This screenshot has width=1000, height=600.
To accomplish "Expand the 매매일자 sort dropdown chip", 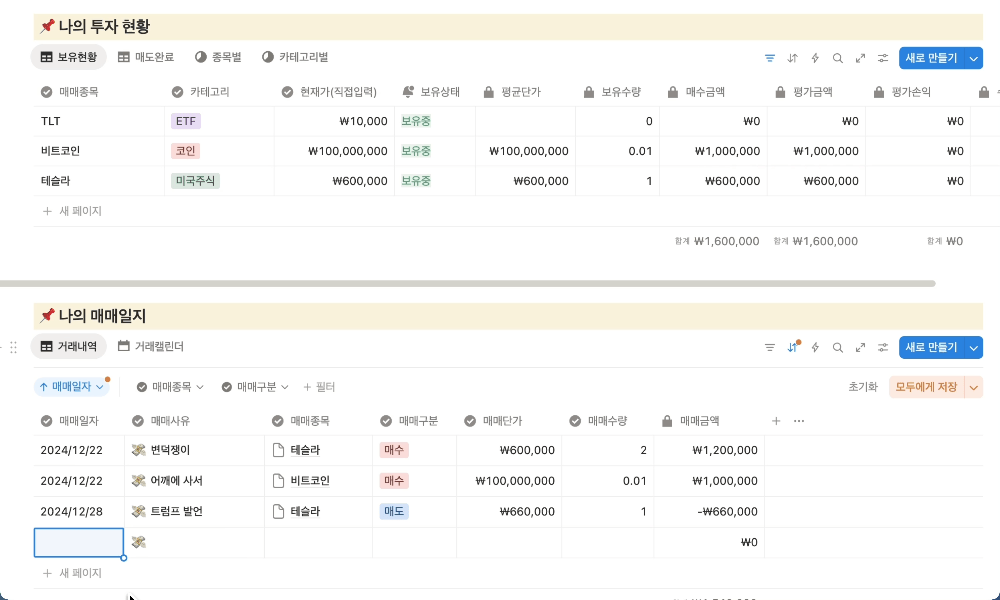I will click(x=70, y=386).
